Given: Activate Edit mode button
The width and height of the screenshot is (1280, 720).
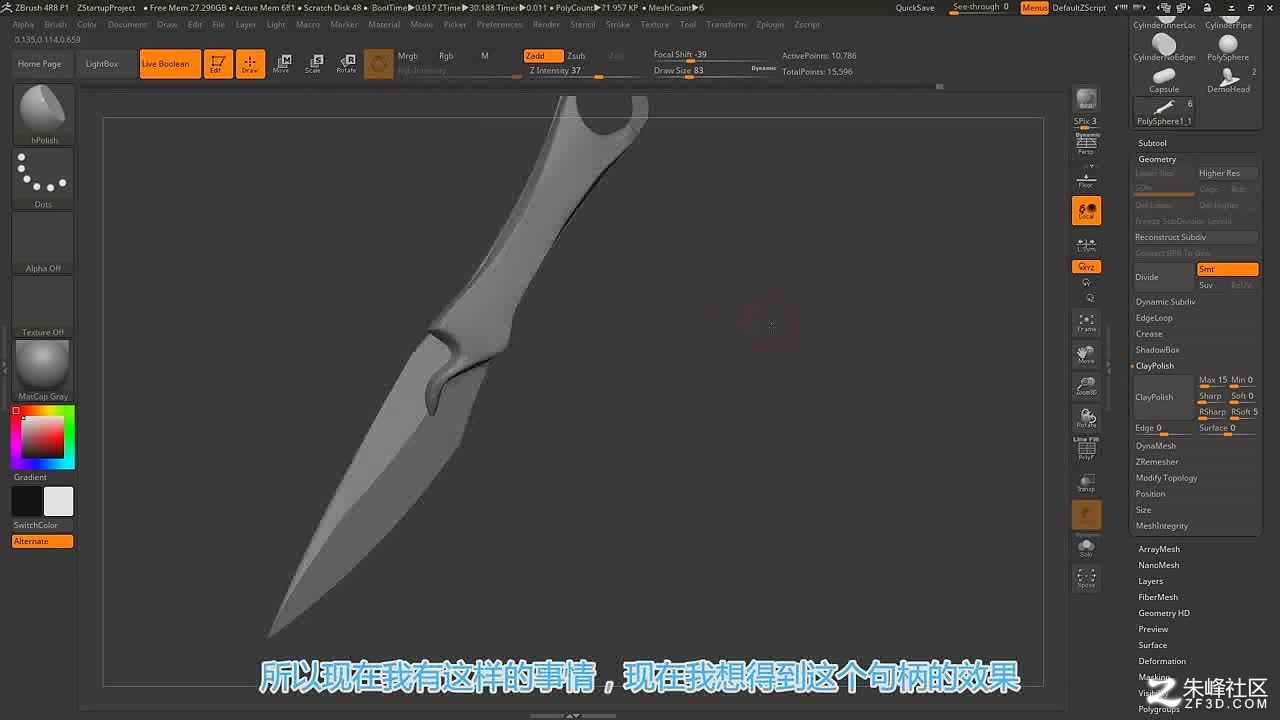Looking at the screenshot, I should pos(218,63).
